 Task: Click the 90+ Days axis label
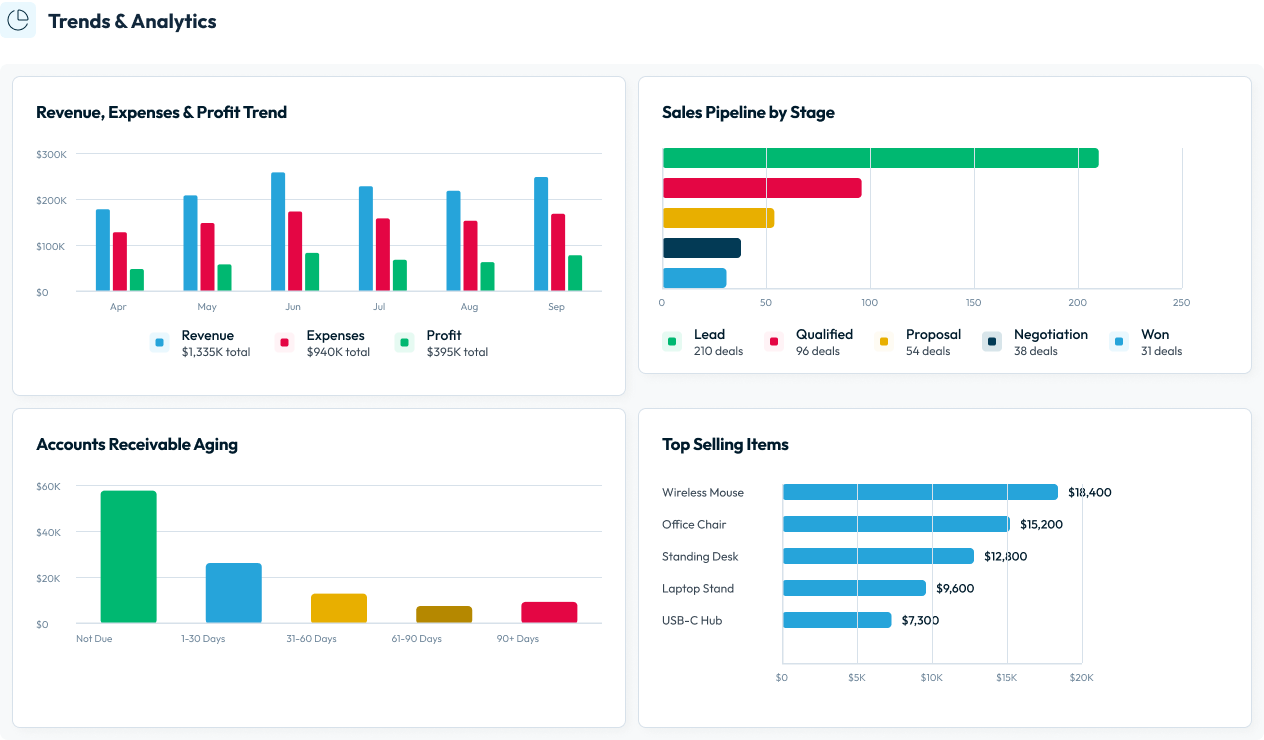(x=518, y=638)
